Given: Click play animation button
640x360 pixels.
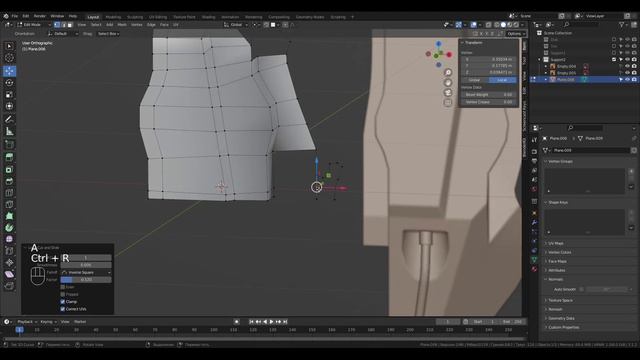Looking at the screenshot, I should (272, 322).
